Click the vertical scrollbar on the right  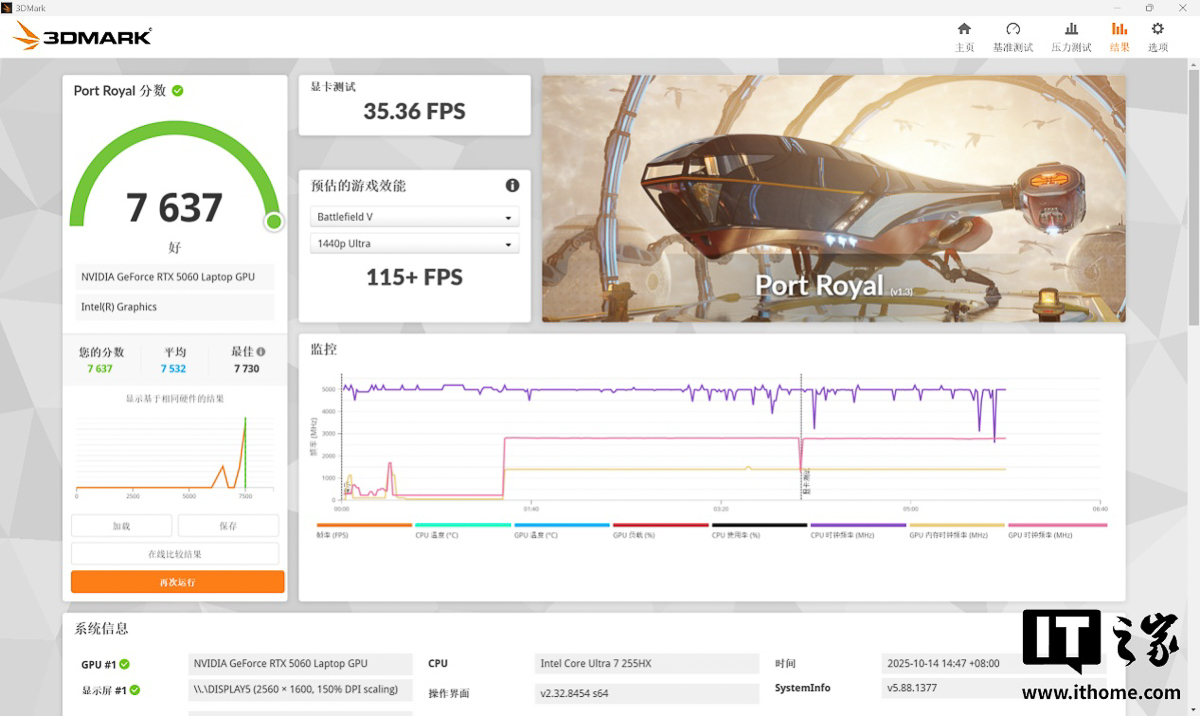[x=1193, y=200]
